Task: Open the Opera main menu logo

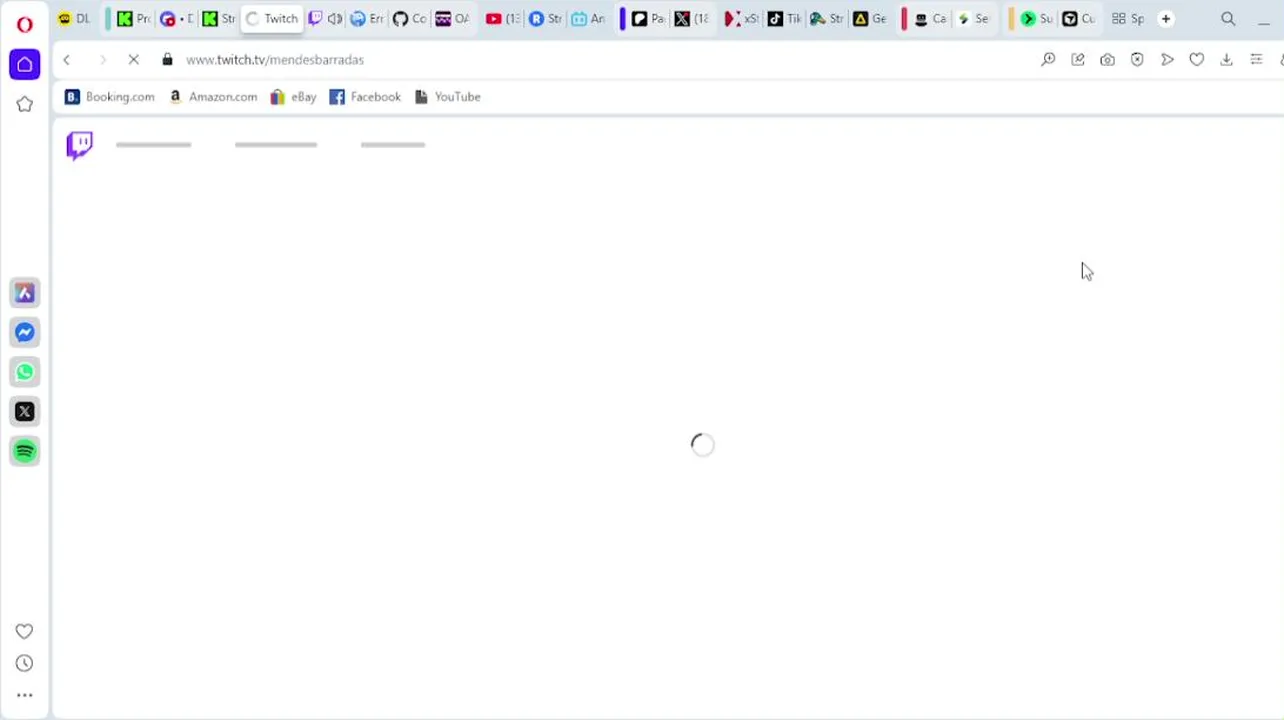Action: tap(24, 24)
